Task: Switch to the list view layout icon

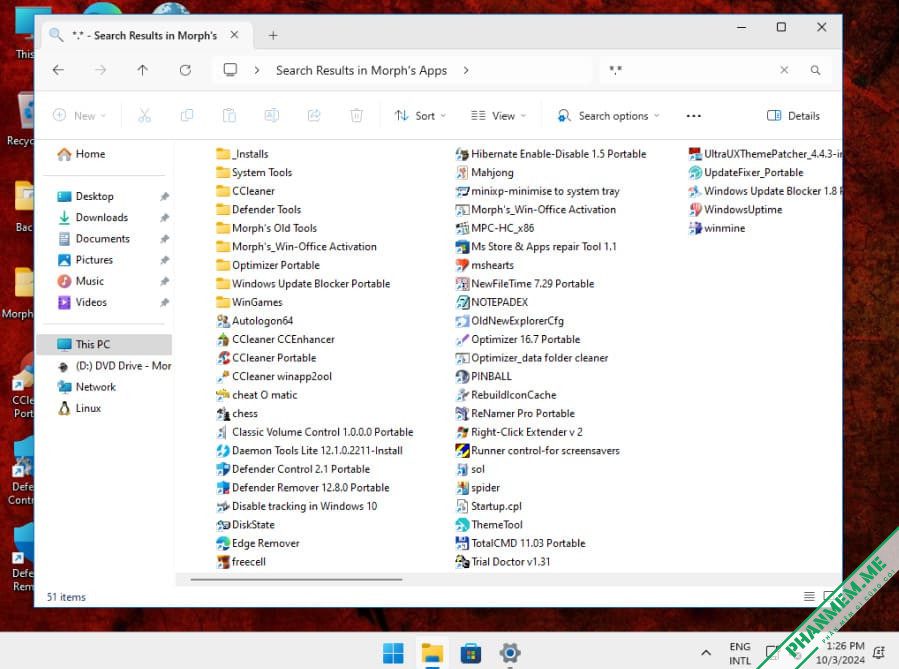Action: point(809,596)
